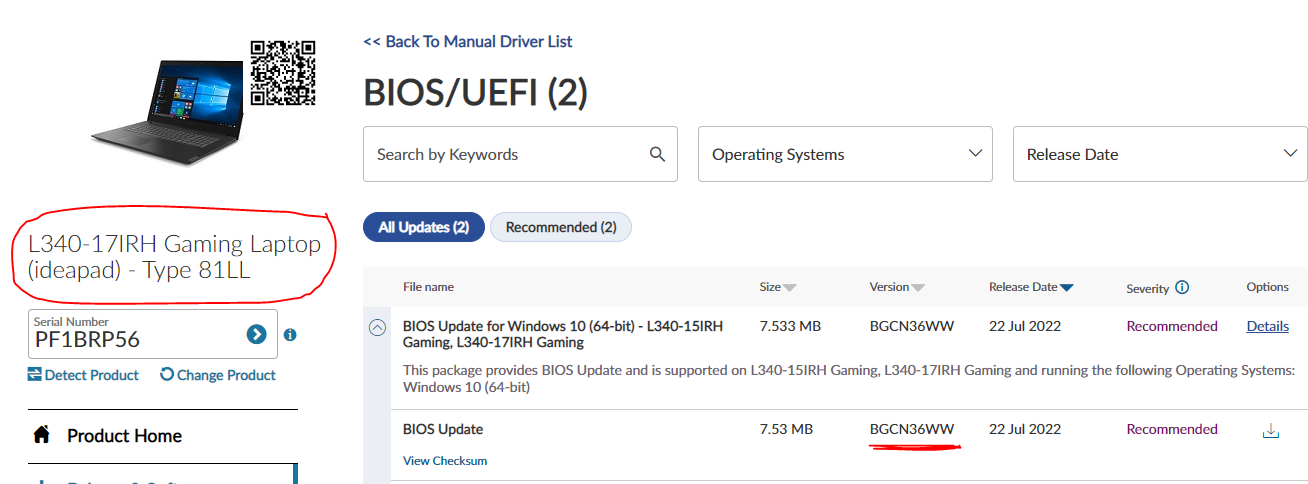The width and height of the screenshot is (1308, 484).
Task: Click the View Checksum link
Action: tap(445, 461)
